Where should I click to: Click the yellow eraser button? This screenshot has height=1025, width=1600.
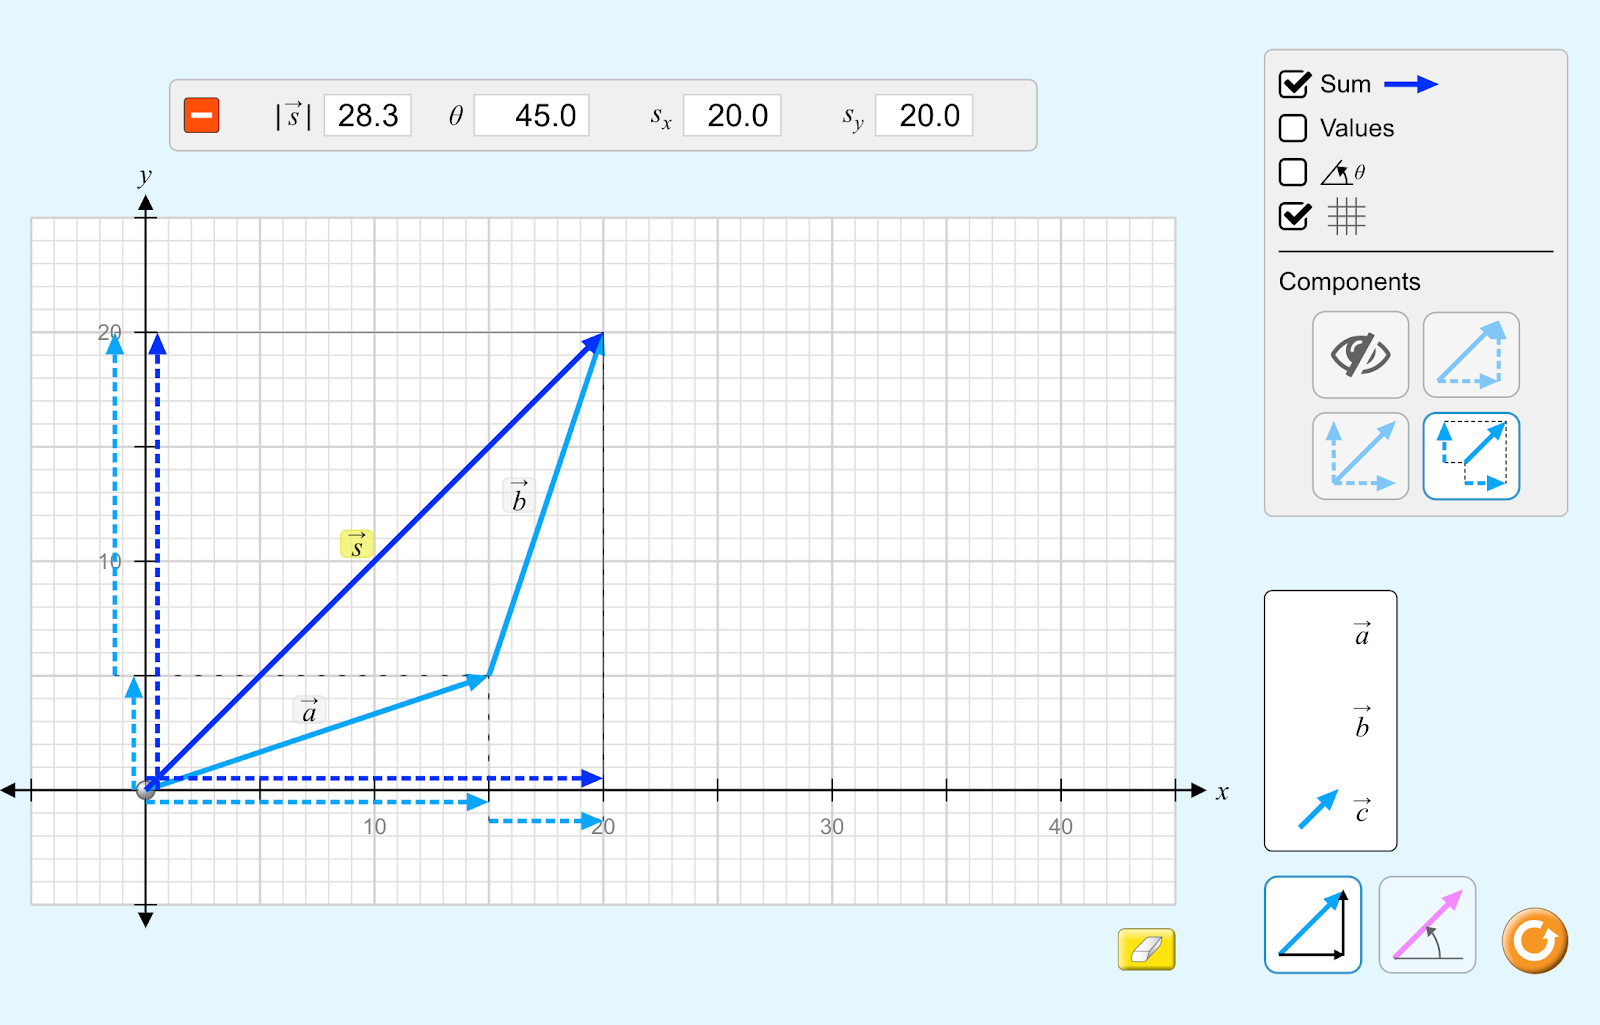point(1146,949)
